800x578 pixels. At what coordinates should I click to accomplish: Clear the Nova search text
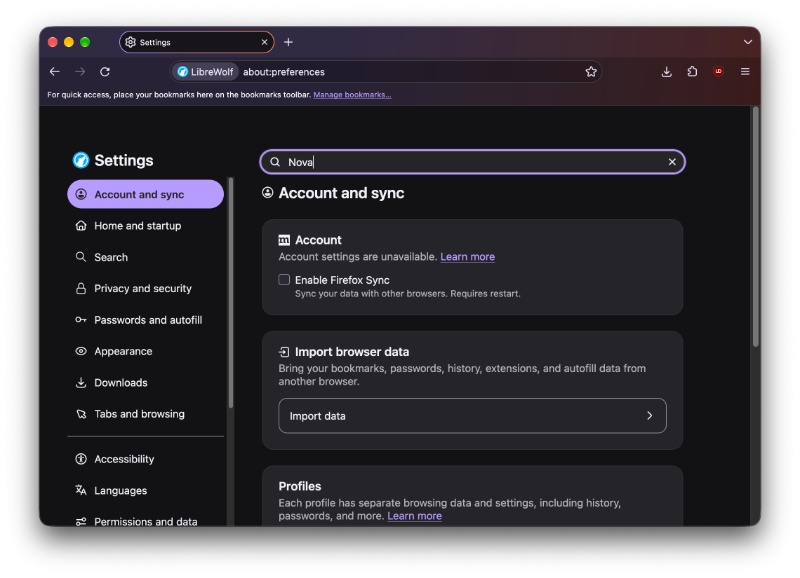[672, 162]
